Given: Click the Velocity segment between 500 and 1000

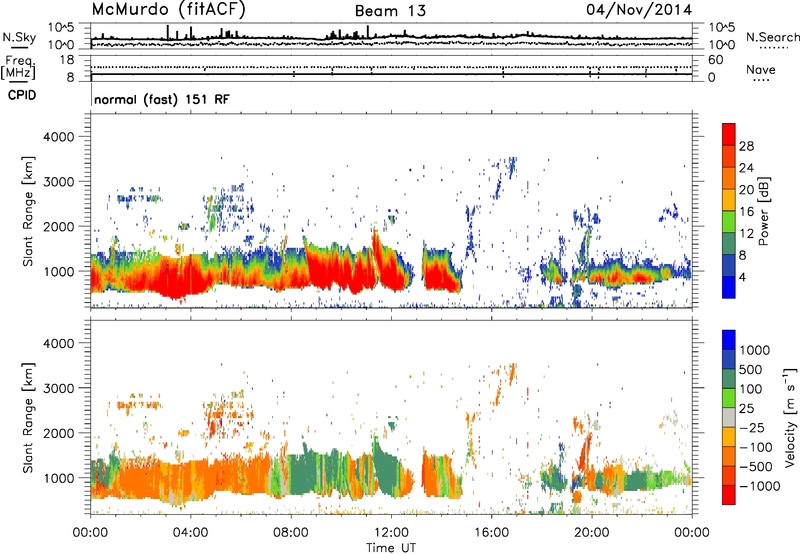Looking at the screenshot, I should coord(729,359).
